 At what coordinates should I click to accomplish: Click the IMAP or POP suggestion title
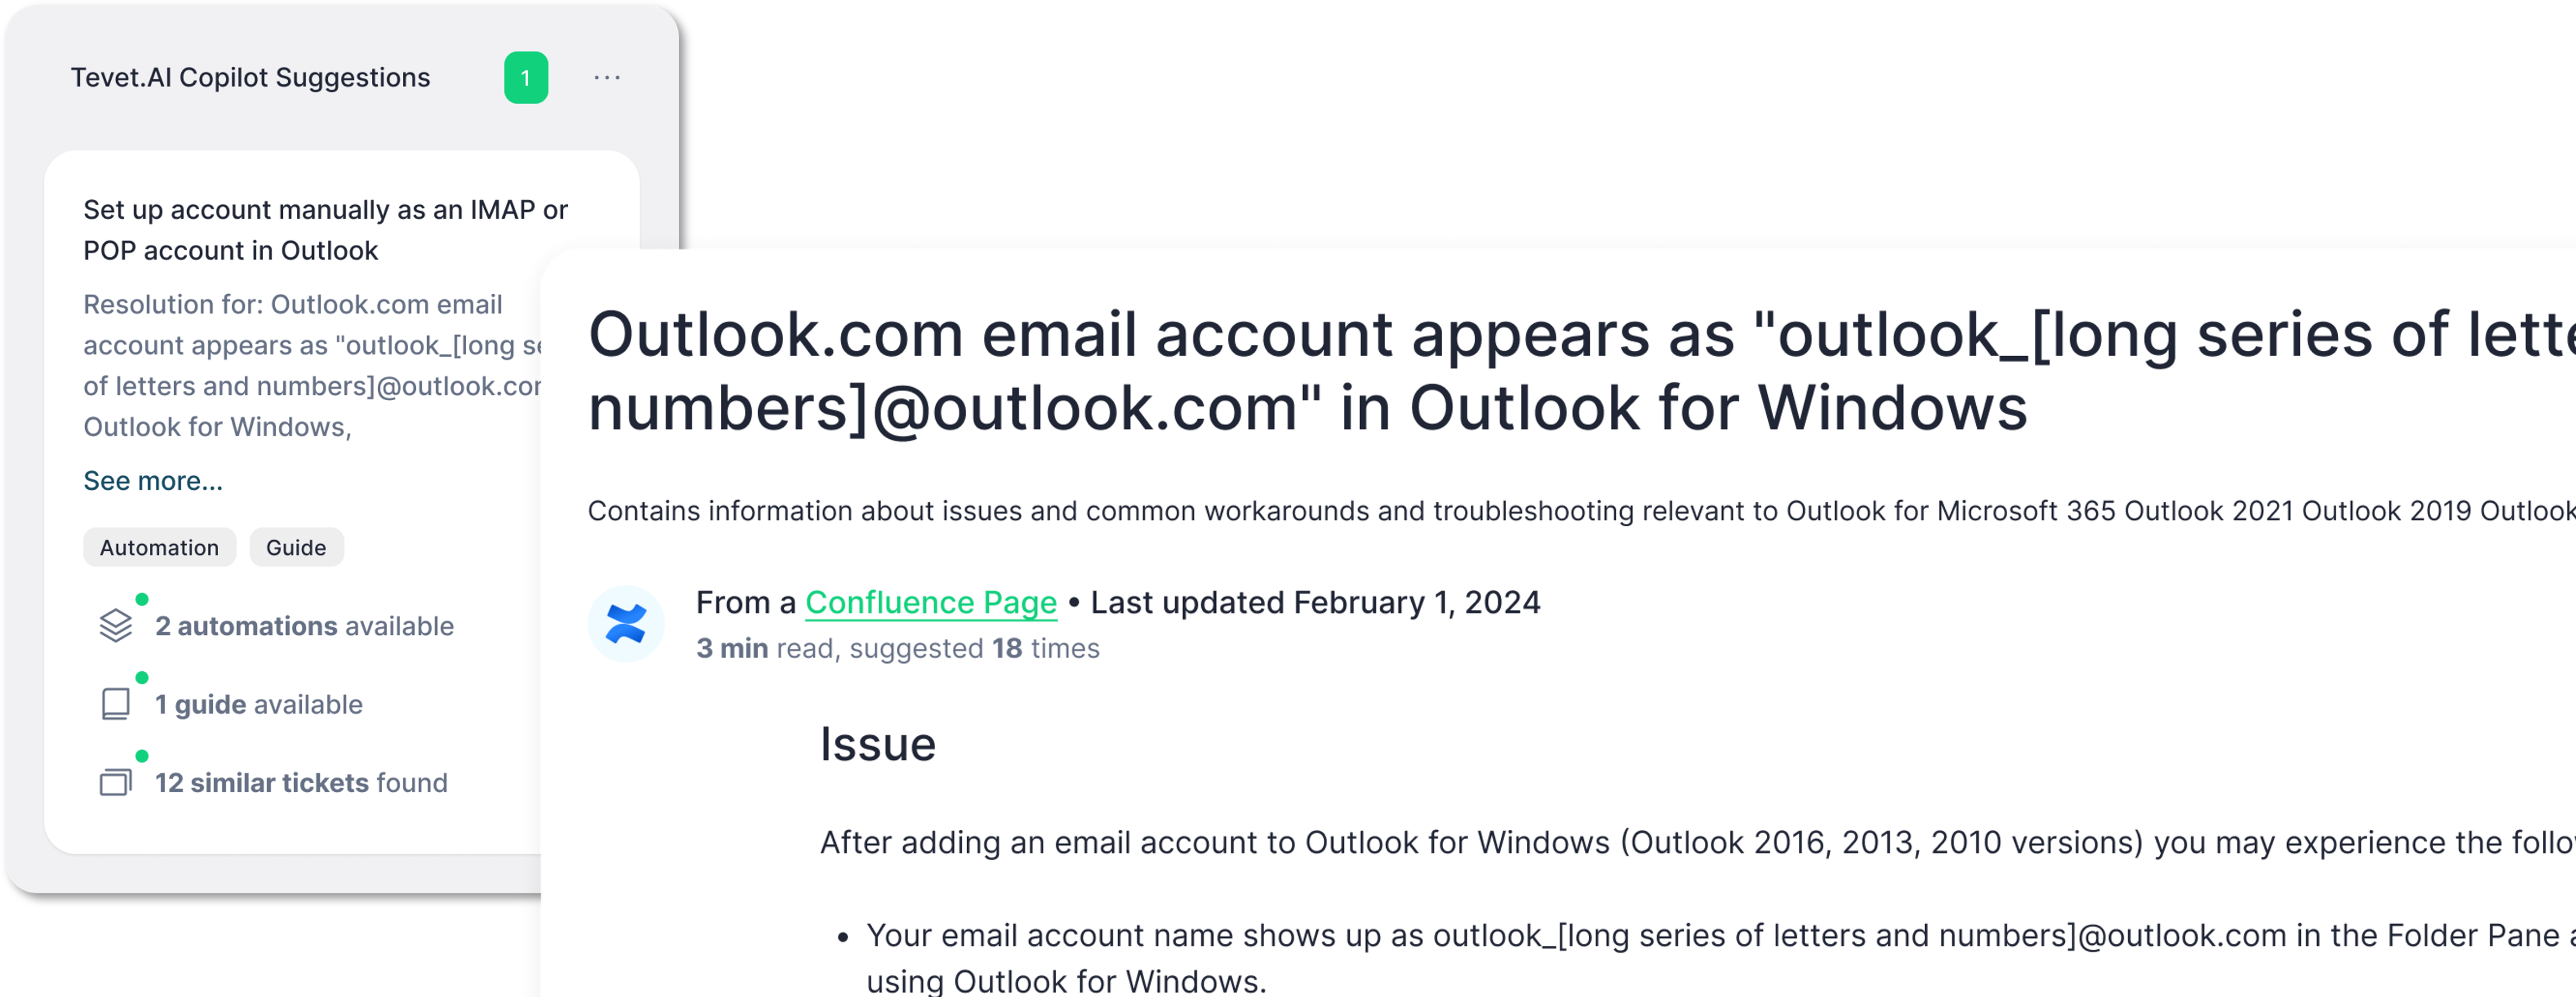pyautogui.click(x=325, y=230)
